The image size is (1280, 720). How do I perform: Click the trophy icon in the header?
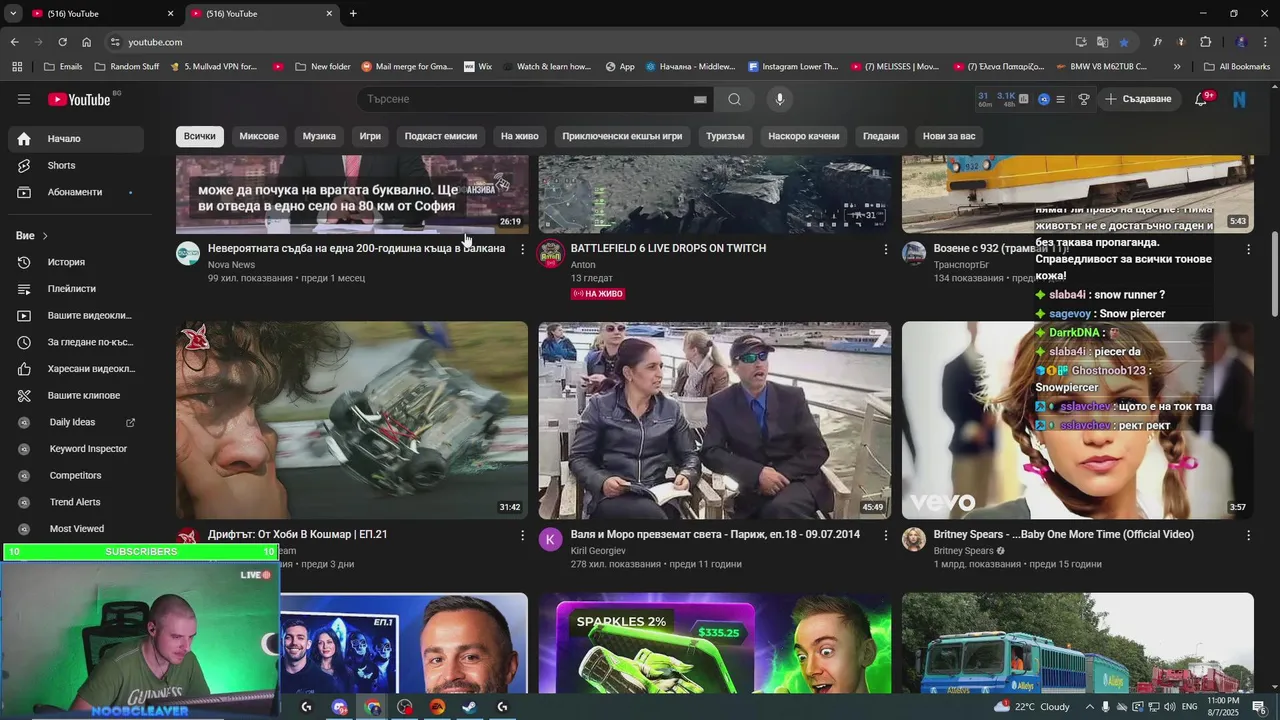[x=1083, y=99]
